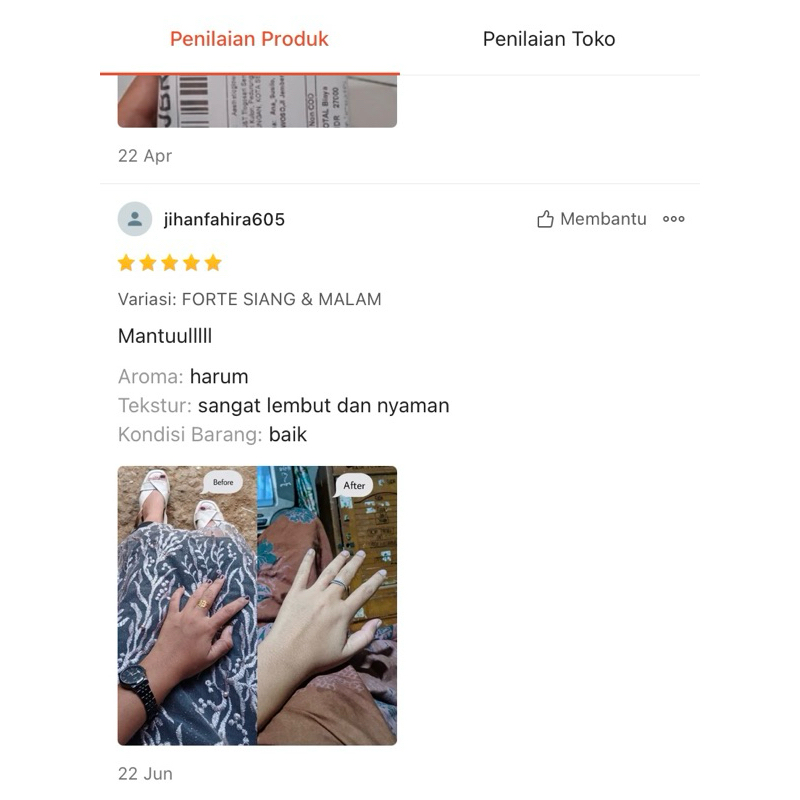Open the shipping label photo thumbnail
The width and height of the screenshot is (800, 800).
click(257, 101)
